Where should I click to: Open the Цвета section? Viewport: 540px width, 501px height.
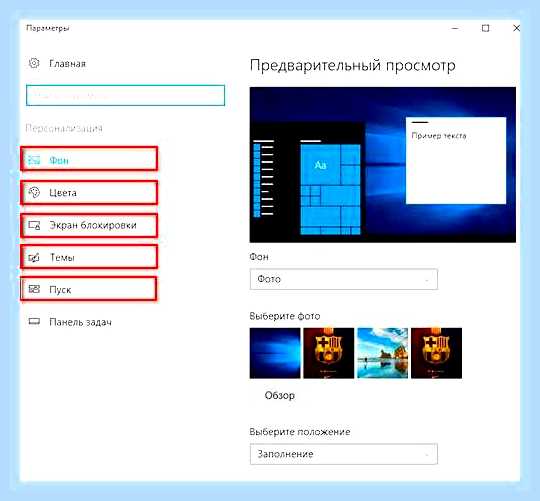(89, 192)
